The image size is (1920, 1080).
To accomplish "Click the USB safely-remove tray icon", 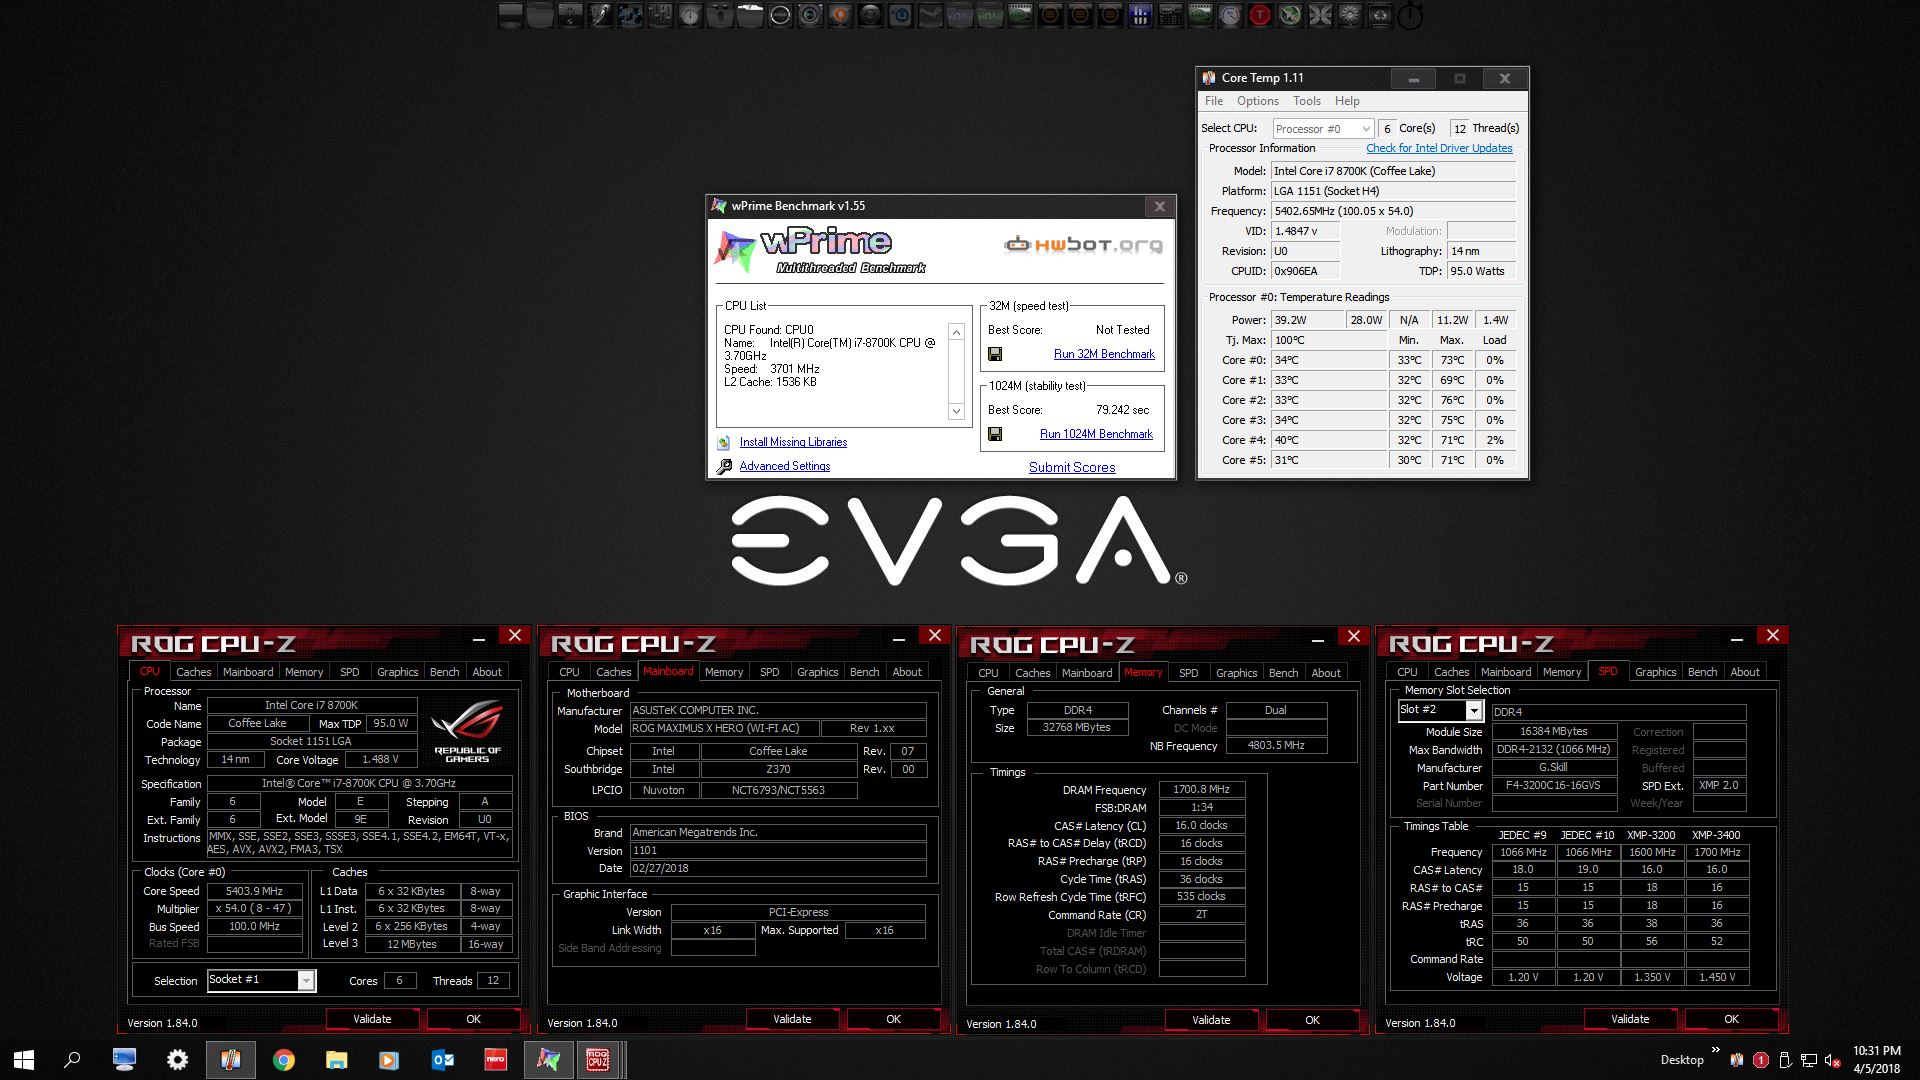I will coord(1785,1060).
